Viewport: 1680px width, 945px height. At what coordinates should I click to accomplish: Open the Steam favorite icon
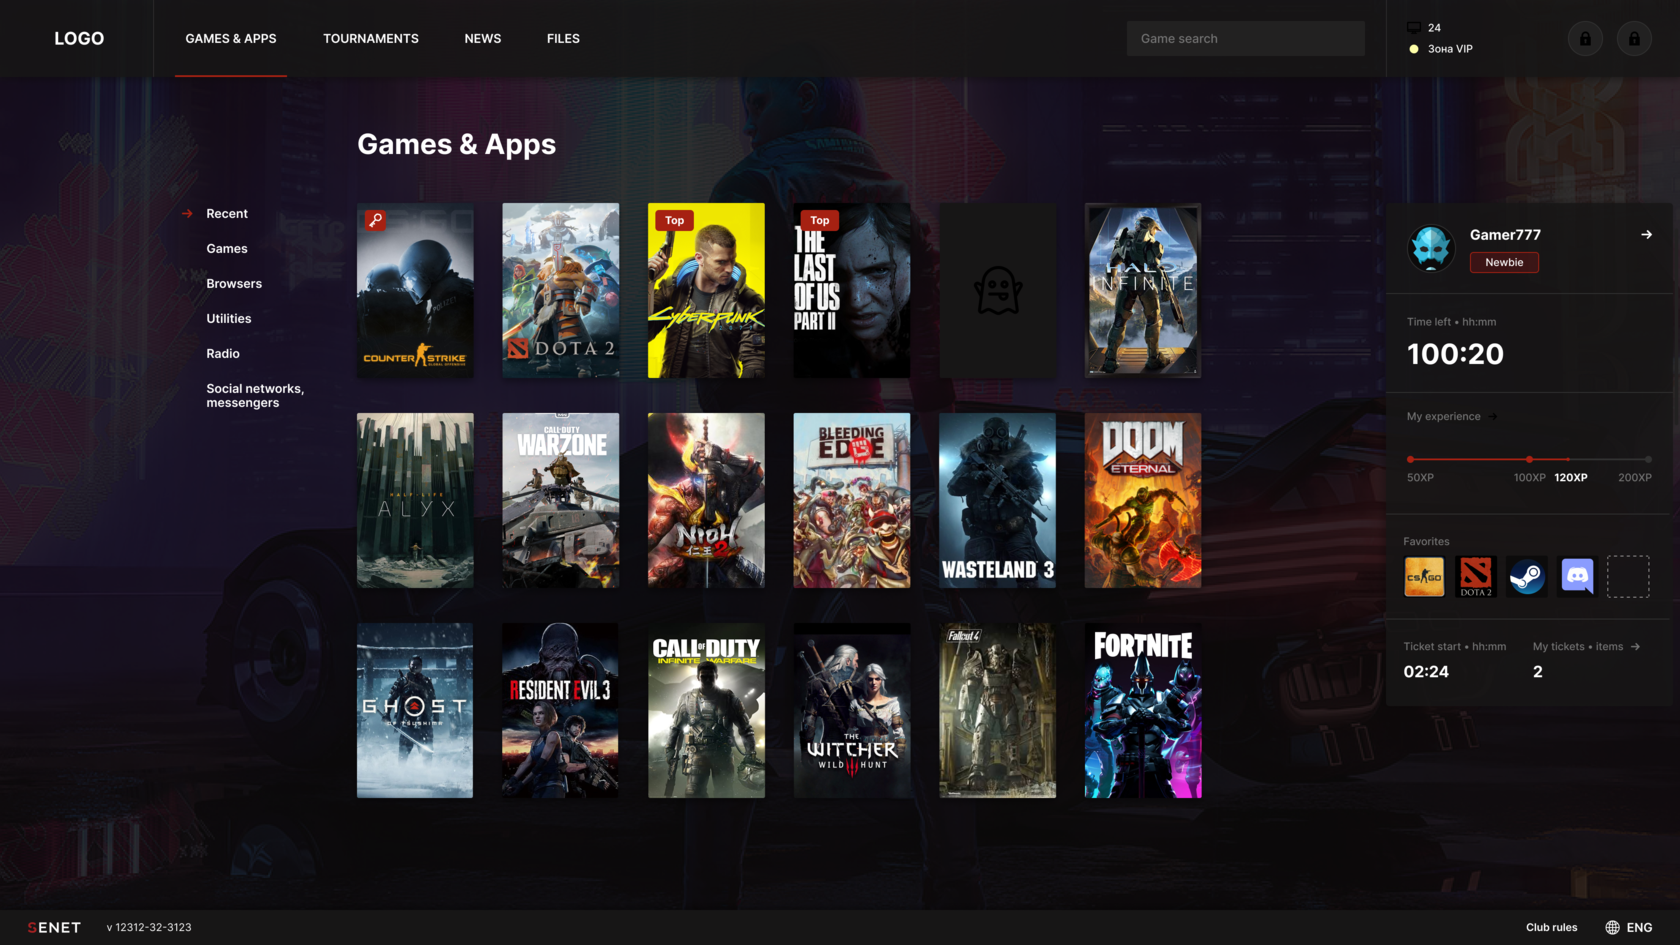(x=1526, y=577)
